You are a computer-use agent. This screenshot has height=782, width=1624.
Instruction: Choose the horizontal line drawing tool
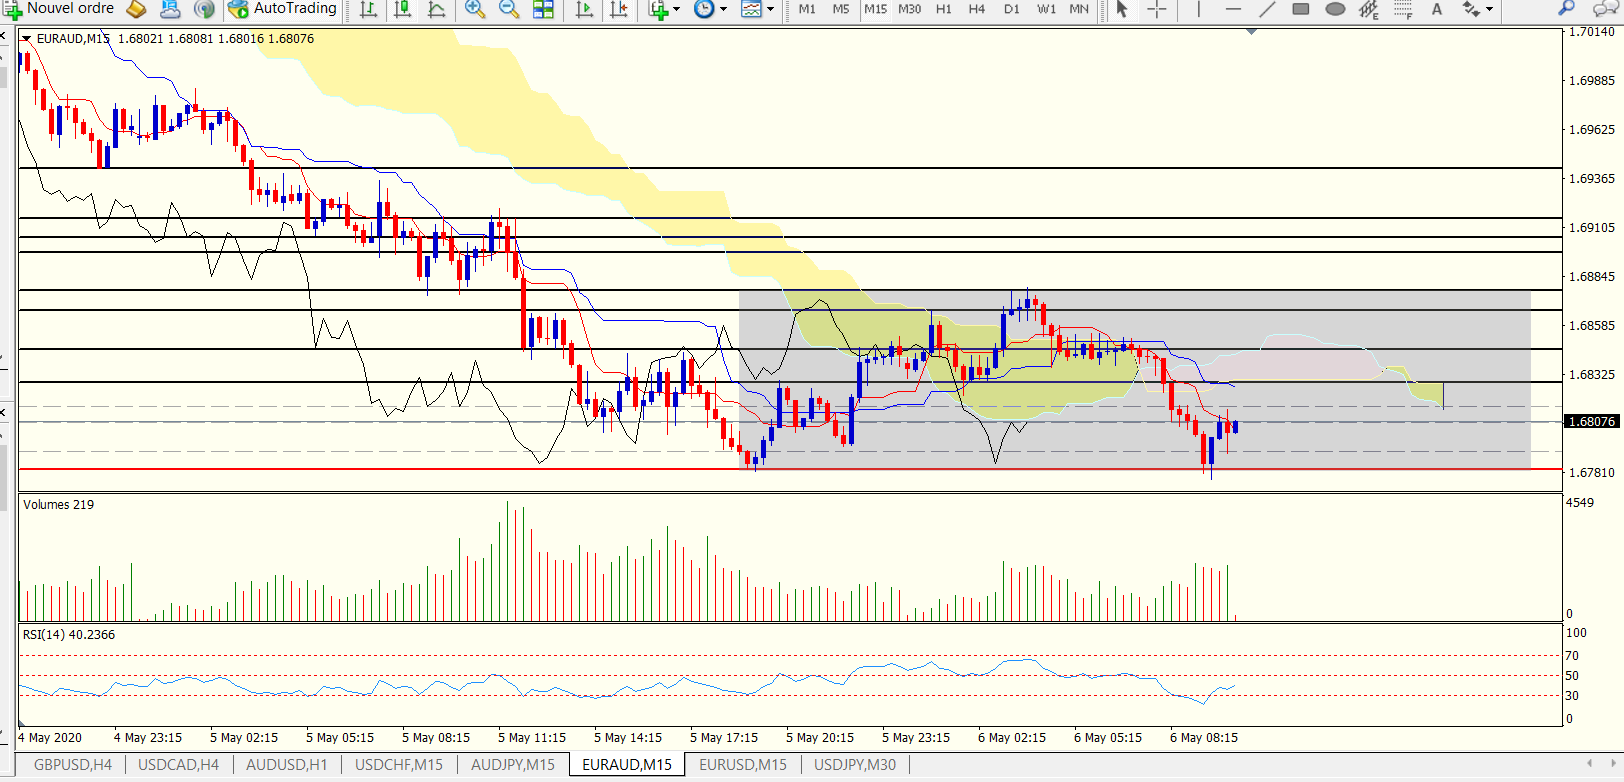pyautogui.click(x=1233, y=9)
